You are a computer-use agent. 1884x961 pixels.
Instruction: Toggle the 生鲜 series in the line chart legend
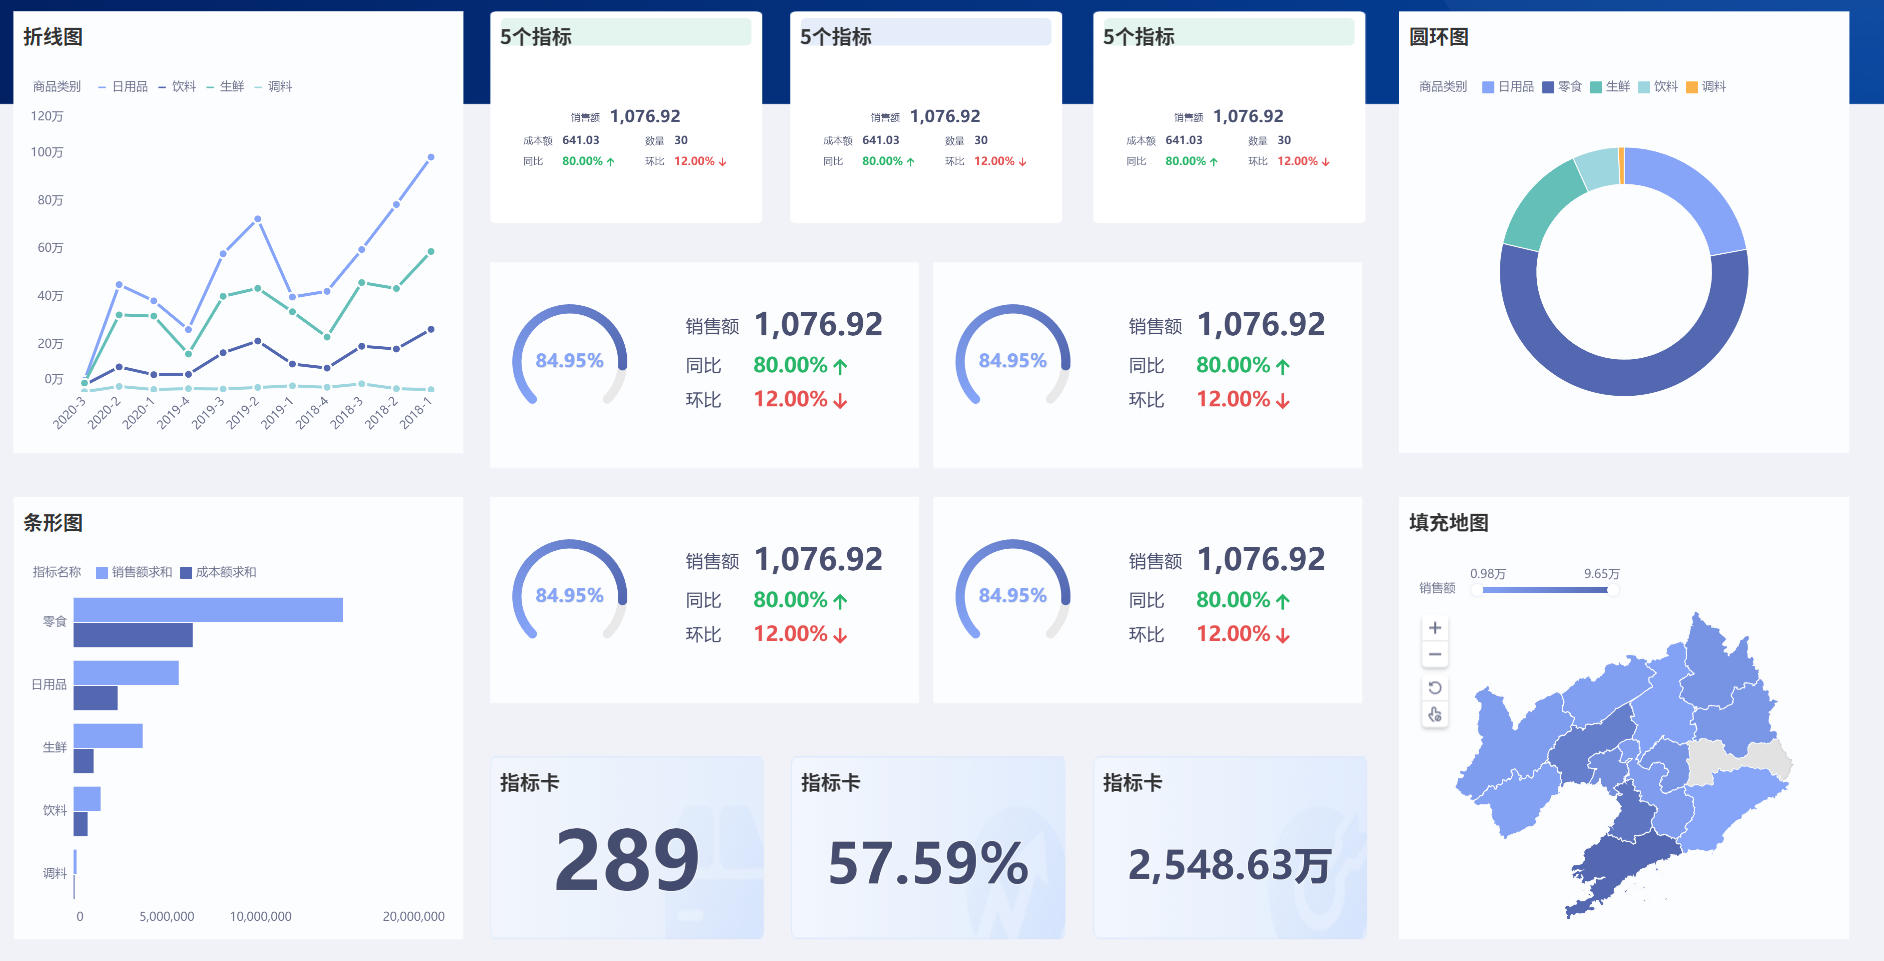(x=231, y=86)
